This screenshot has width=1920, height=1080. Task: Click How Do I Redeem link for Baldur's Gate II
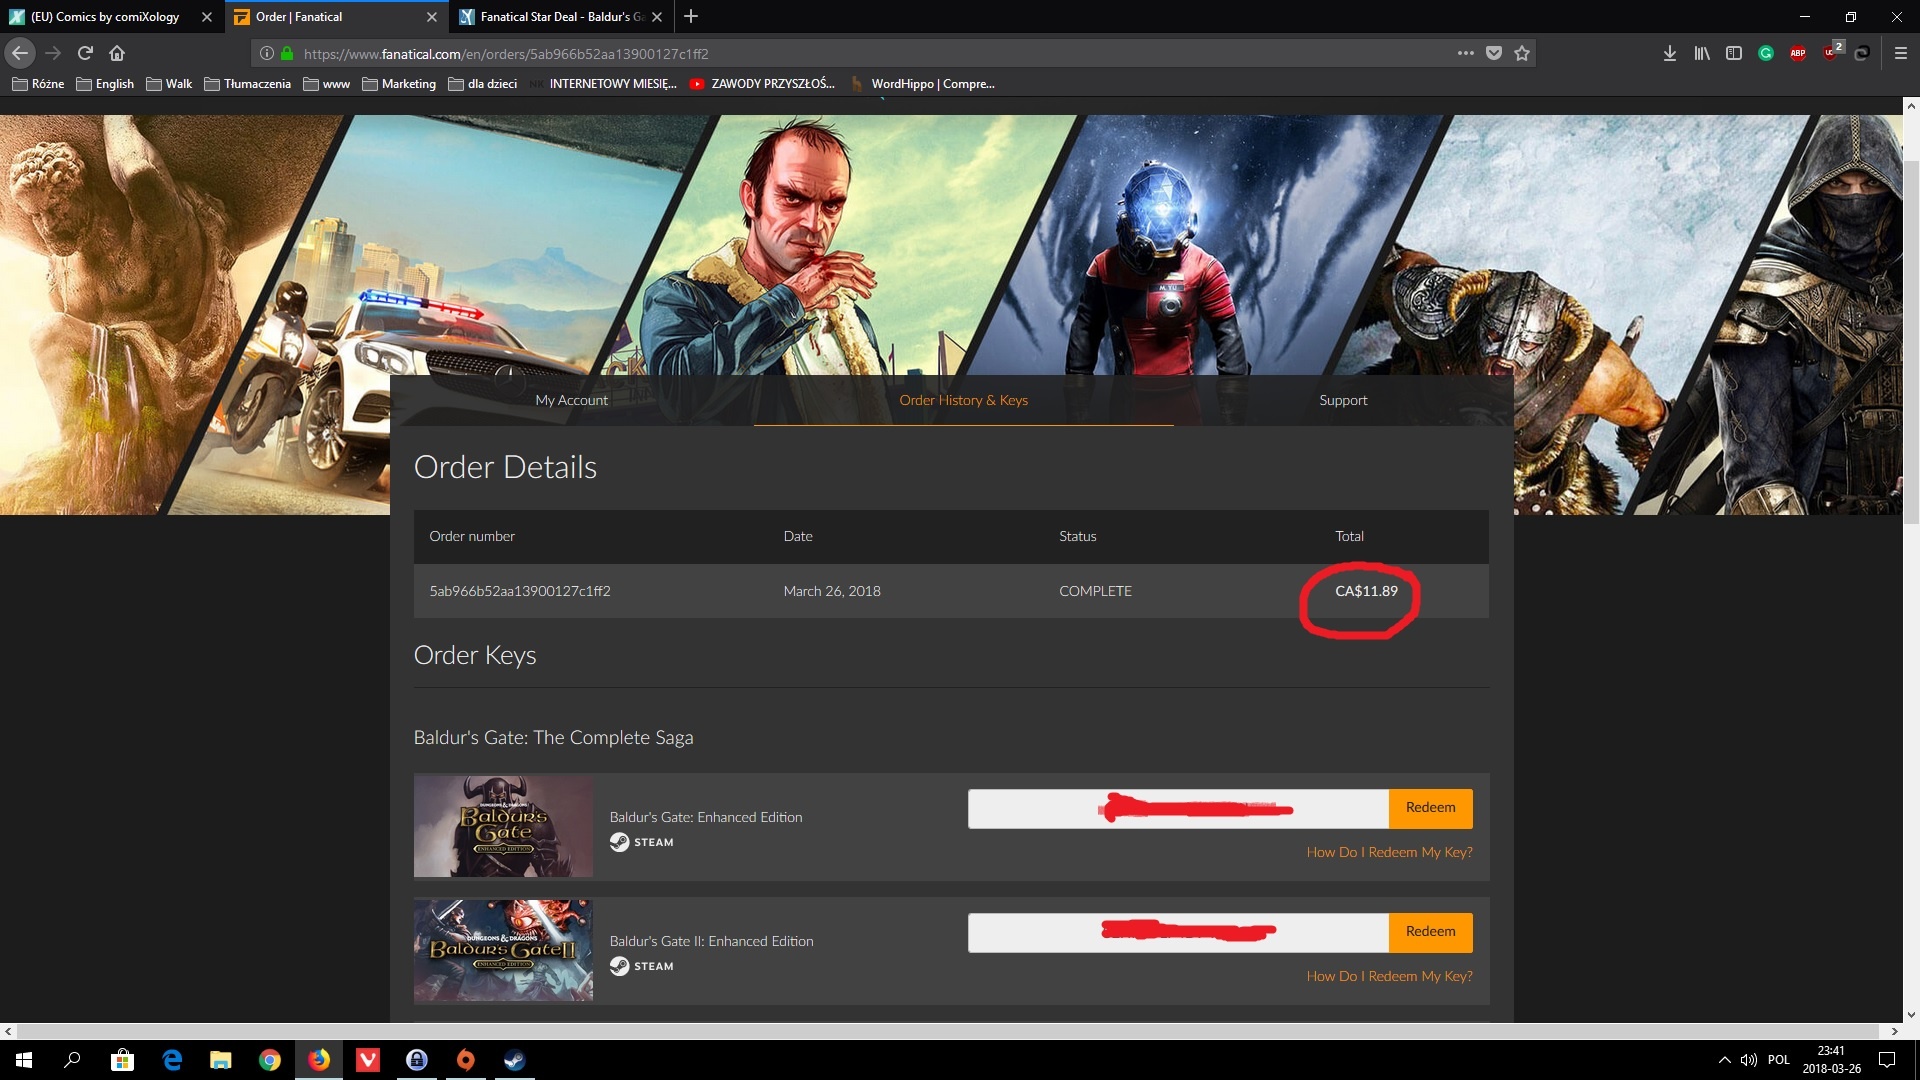pyautogui.click(x=1389, y=976)
